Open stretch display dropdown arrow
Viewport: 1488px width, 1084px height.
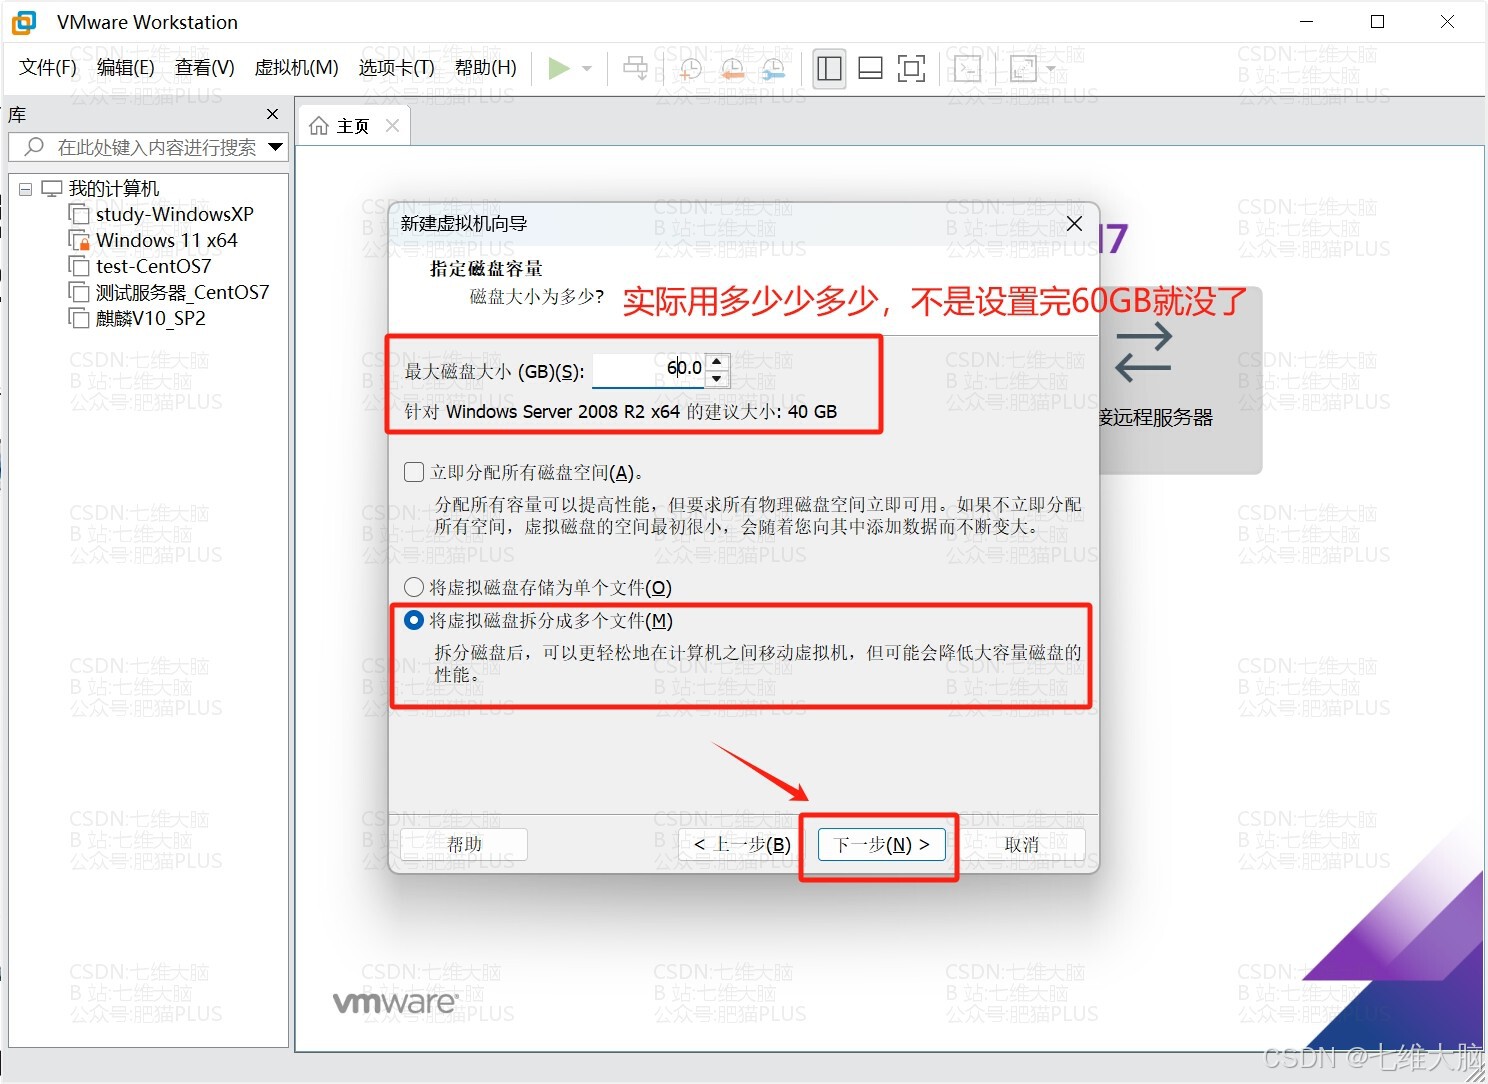pyautogui.click(x=1051, y=69)
